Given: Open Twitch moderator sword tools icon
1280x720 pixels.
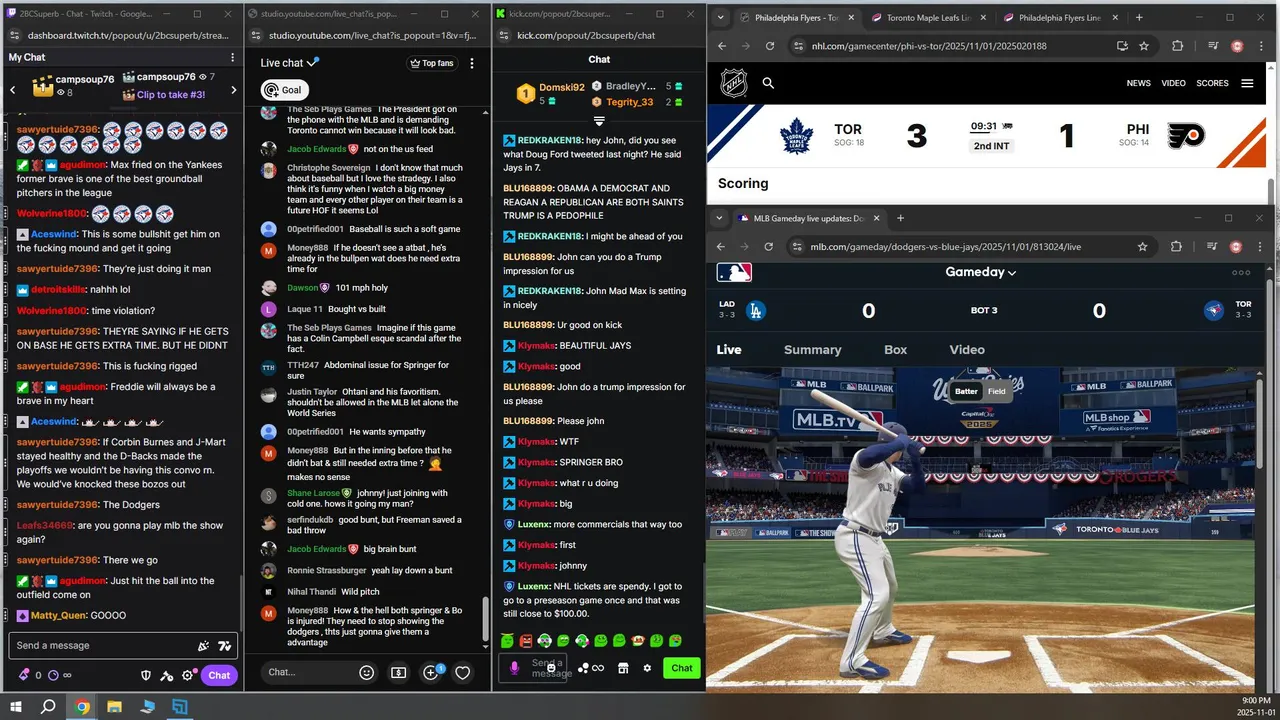Looking at the screenshot, I should pos(167,675).
